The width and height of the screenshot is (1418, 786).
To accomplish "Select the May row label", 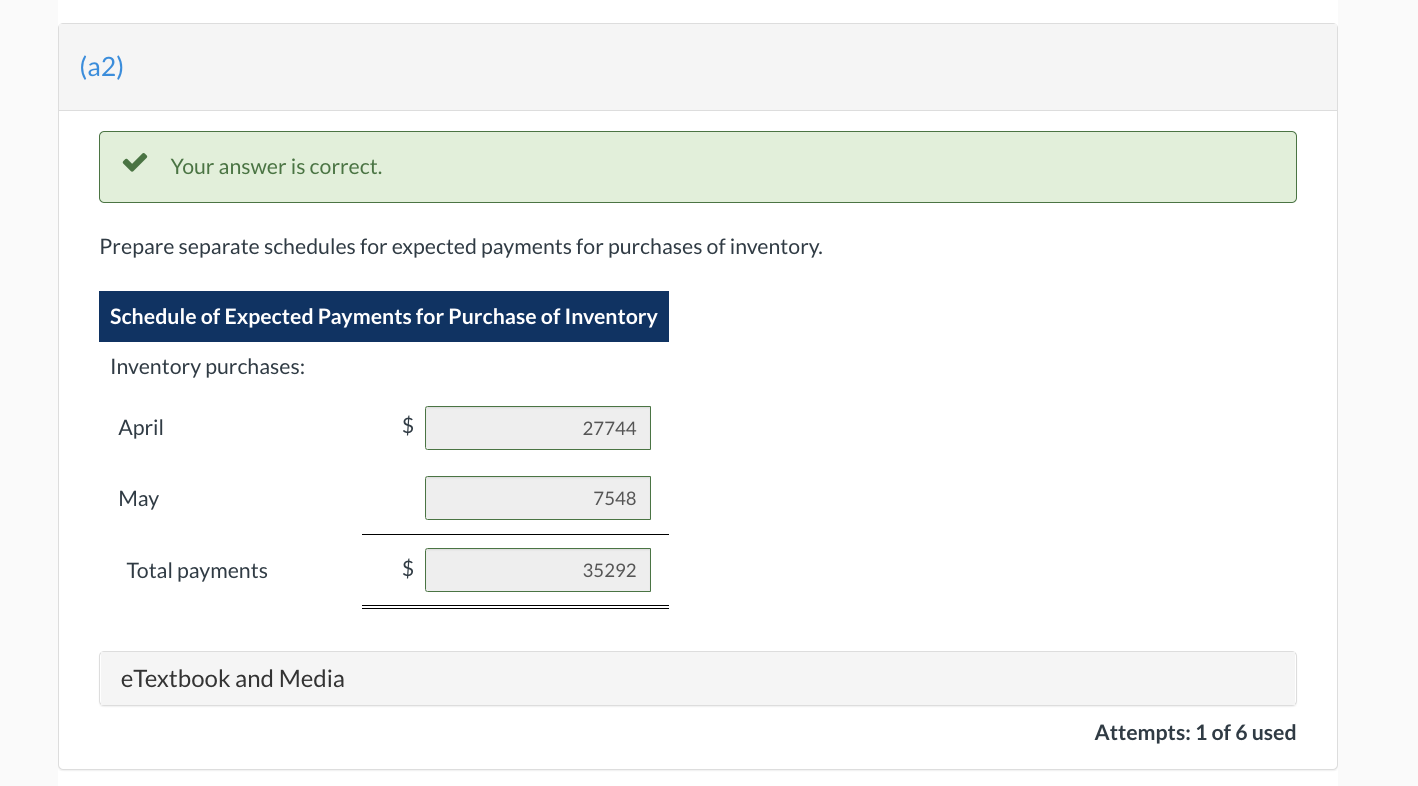I will click(x=139, y=498).
